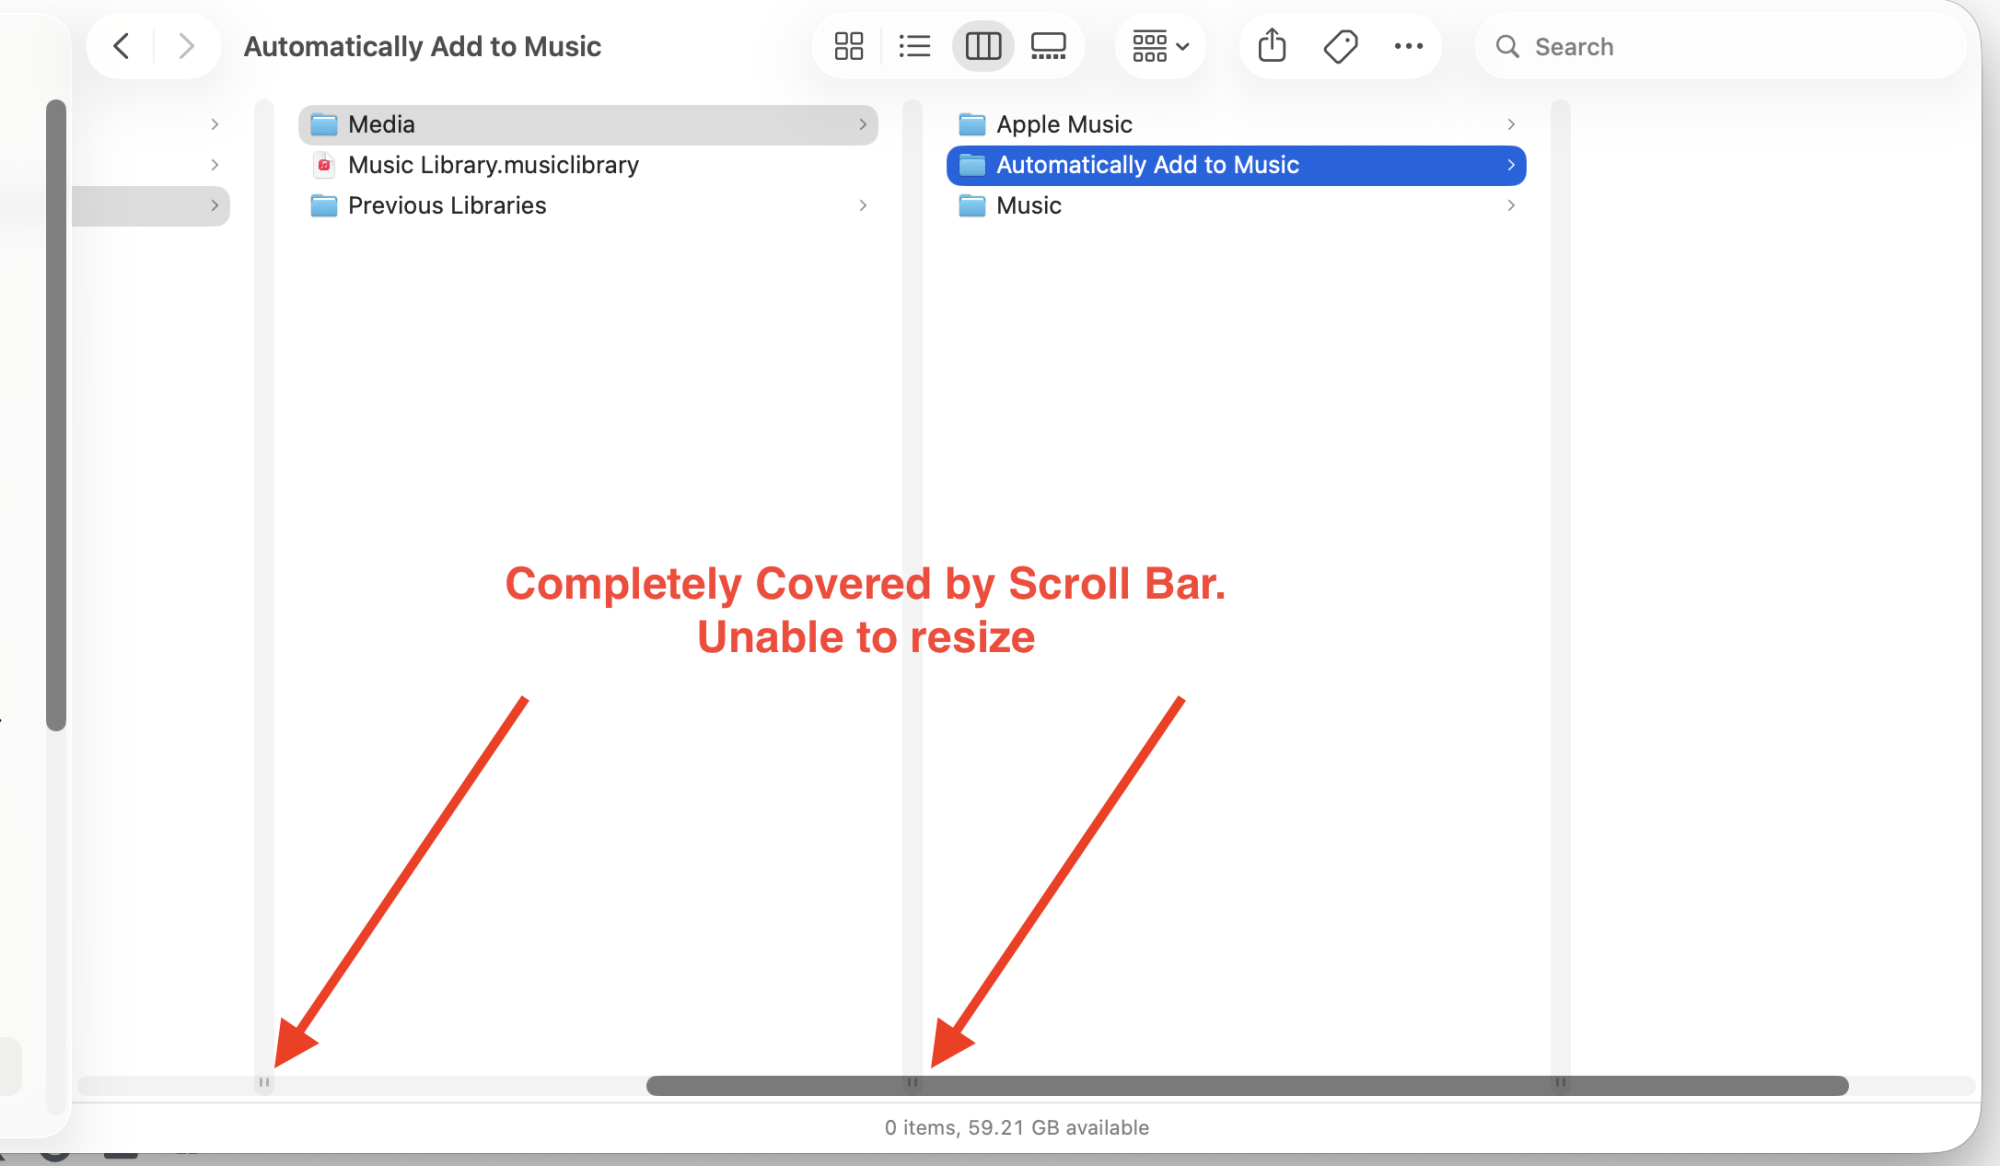Click the horizontal scrollbar thumb
The width and height of the screenshot is (2000, 1166).
(x=1246, y=1086)
